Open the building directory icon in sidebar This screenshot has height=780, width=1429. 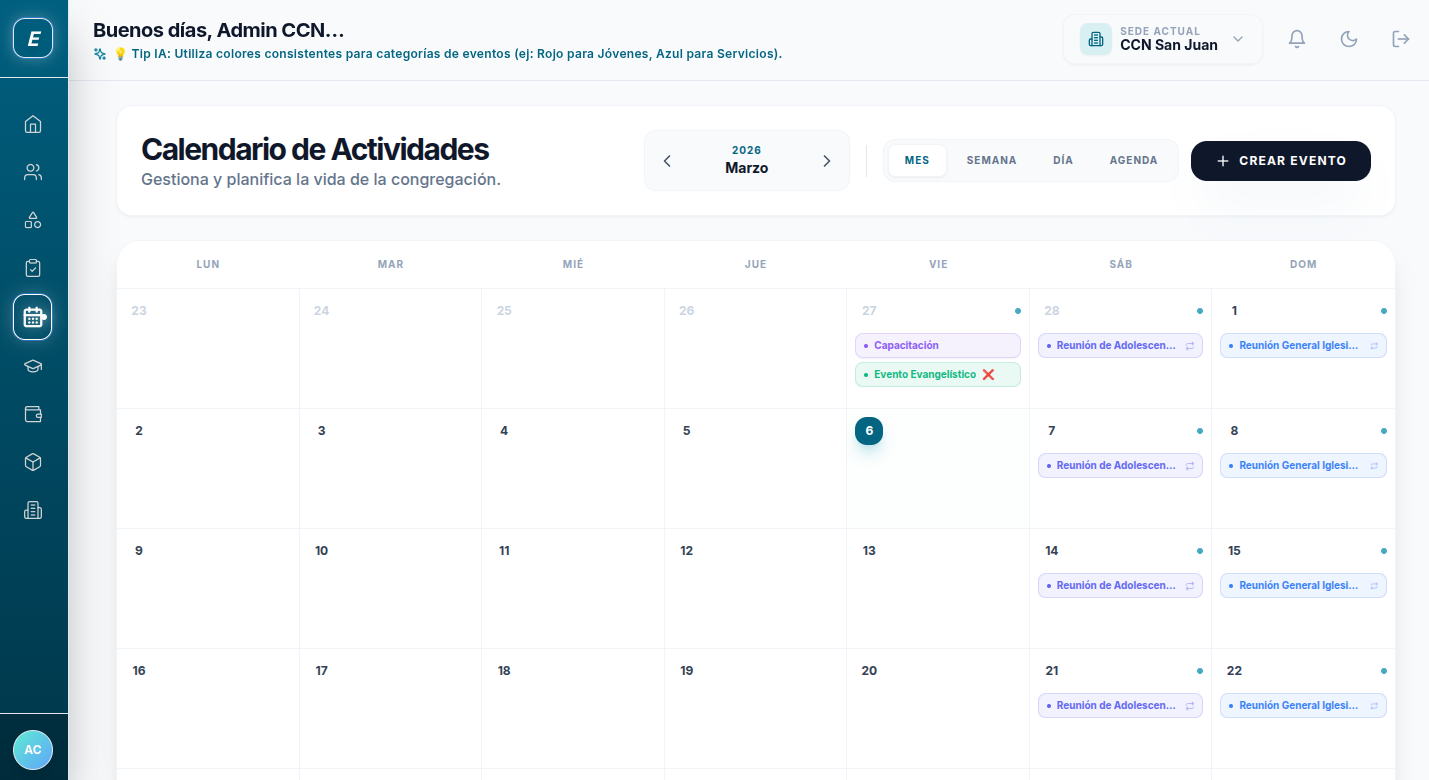tap(33, 510)
